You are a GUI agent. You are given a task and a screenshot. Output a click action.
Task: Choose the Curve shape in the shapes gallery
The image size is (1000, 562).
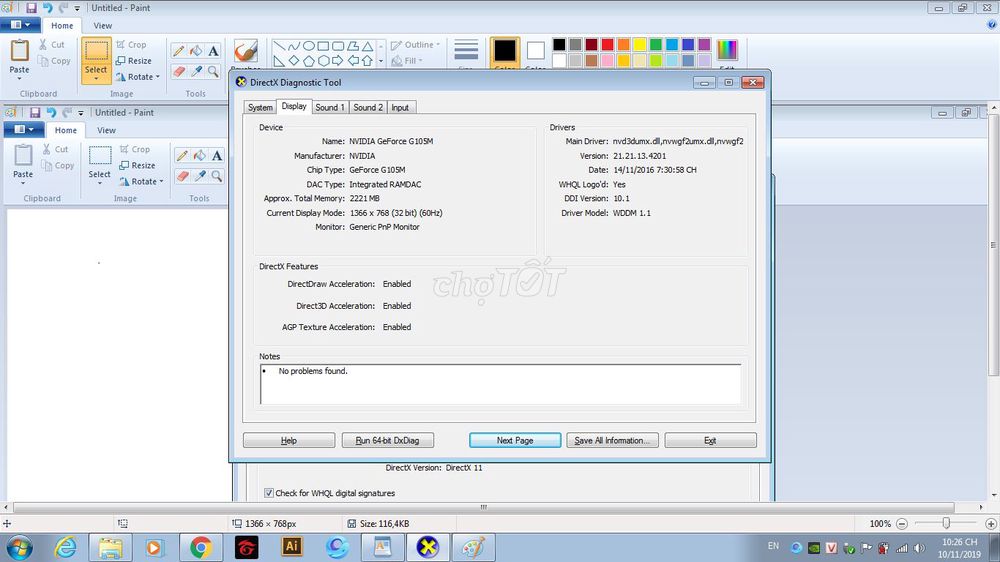294,46
